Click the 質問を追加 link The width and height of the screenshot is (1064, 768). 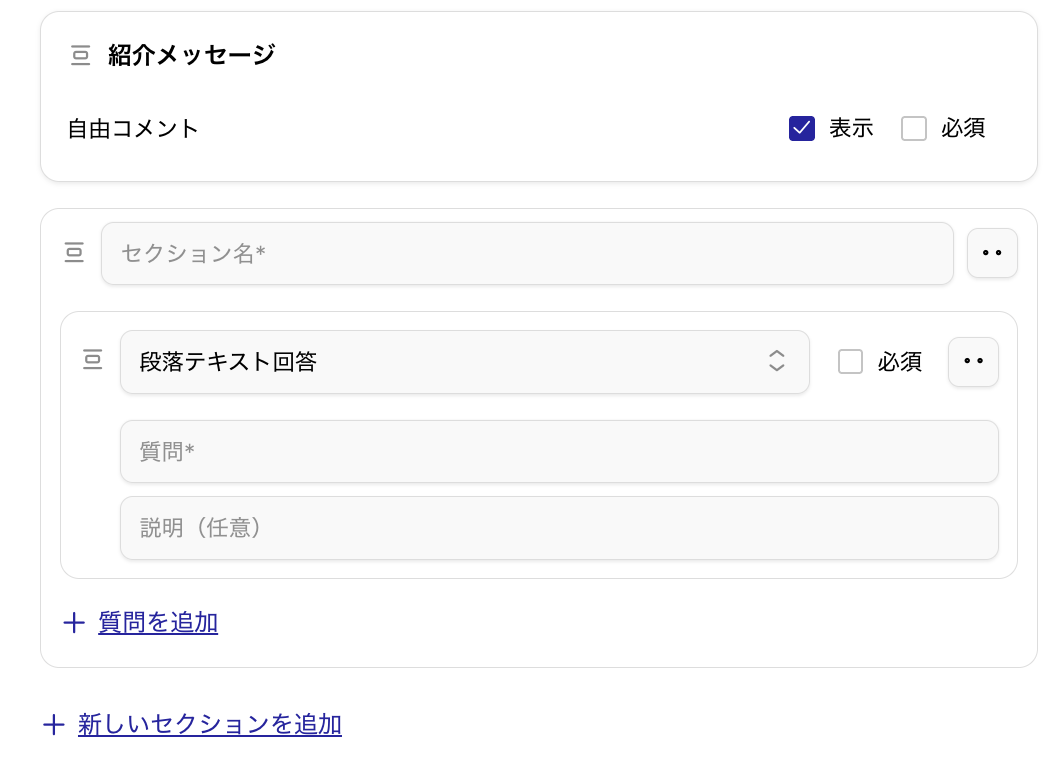[x=158, y=623]
